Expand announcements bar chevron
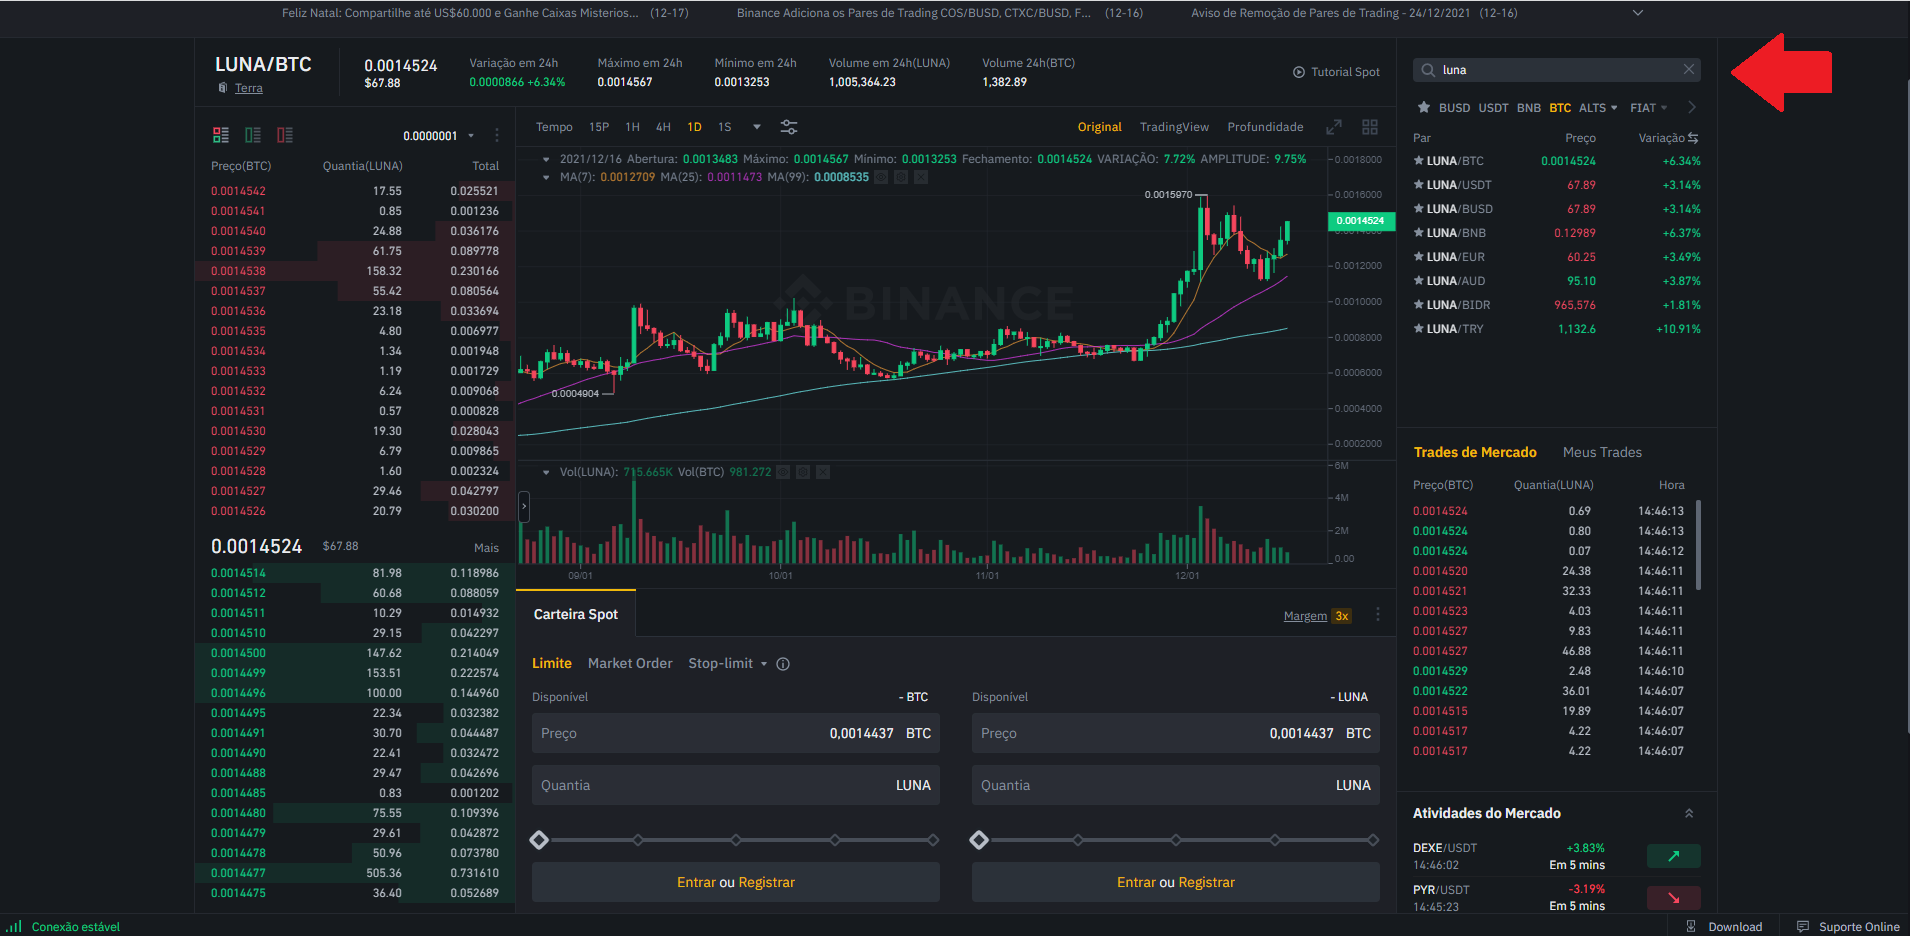 coord(1637,13)
